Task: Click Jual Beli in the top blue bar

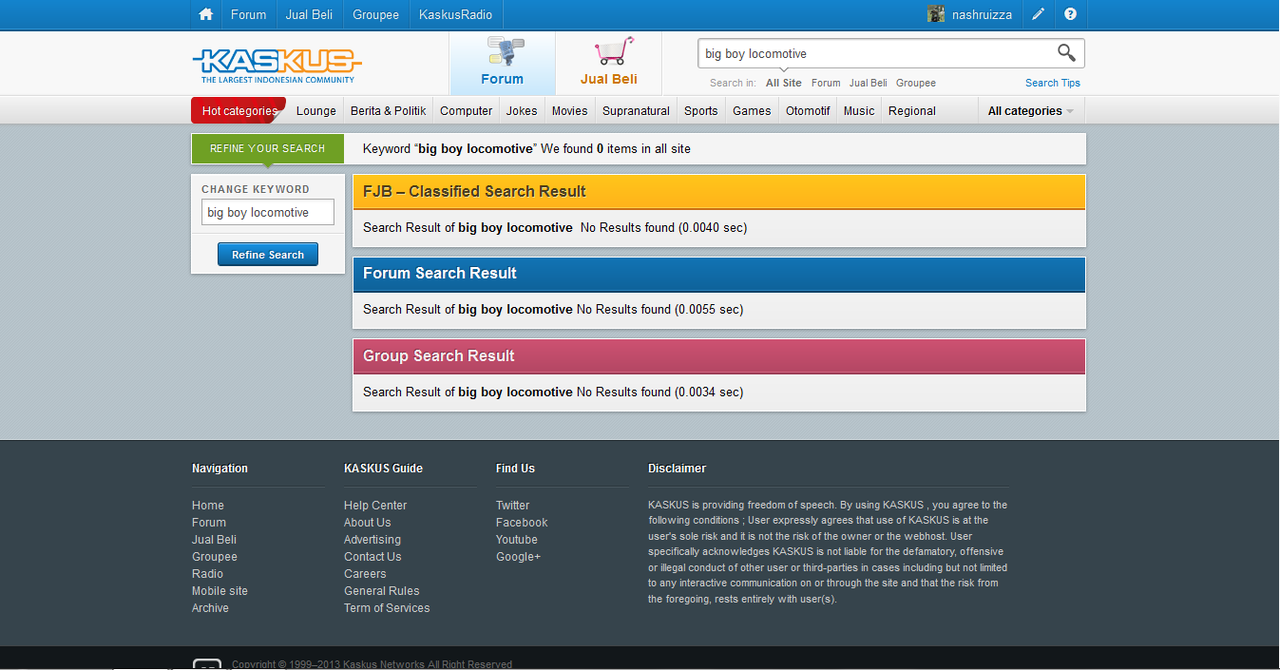Action: 309,14
